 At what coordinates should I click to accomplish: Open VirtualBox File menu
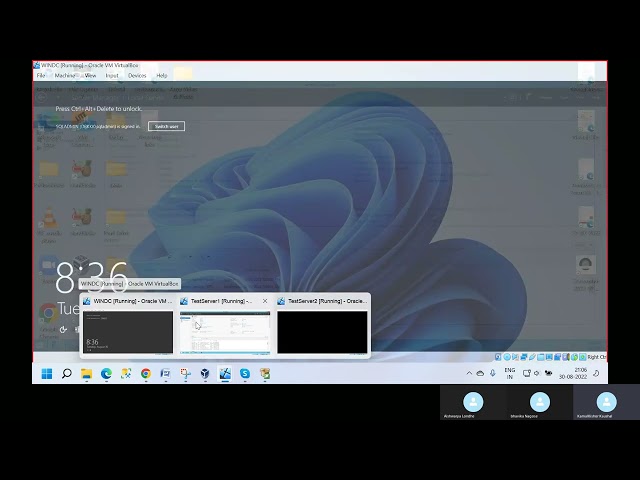click(x=41, y=76)
